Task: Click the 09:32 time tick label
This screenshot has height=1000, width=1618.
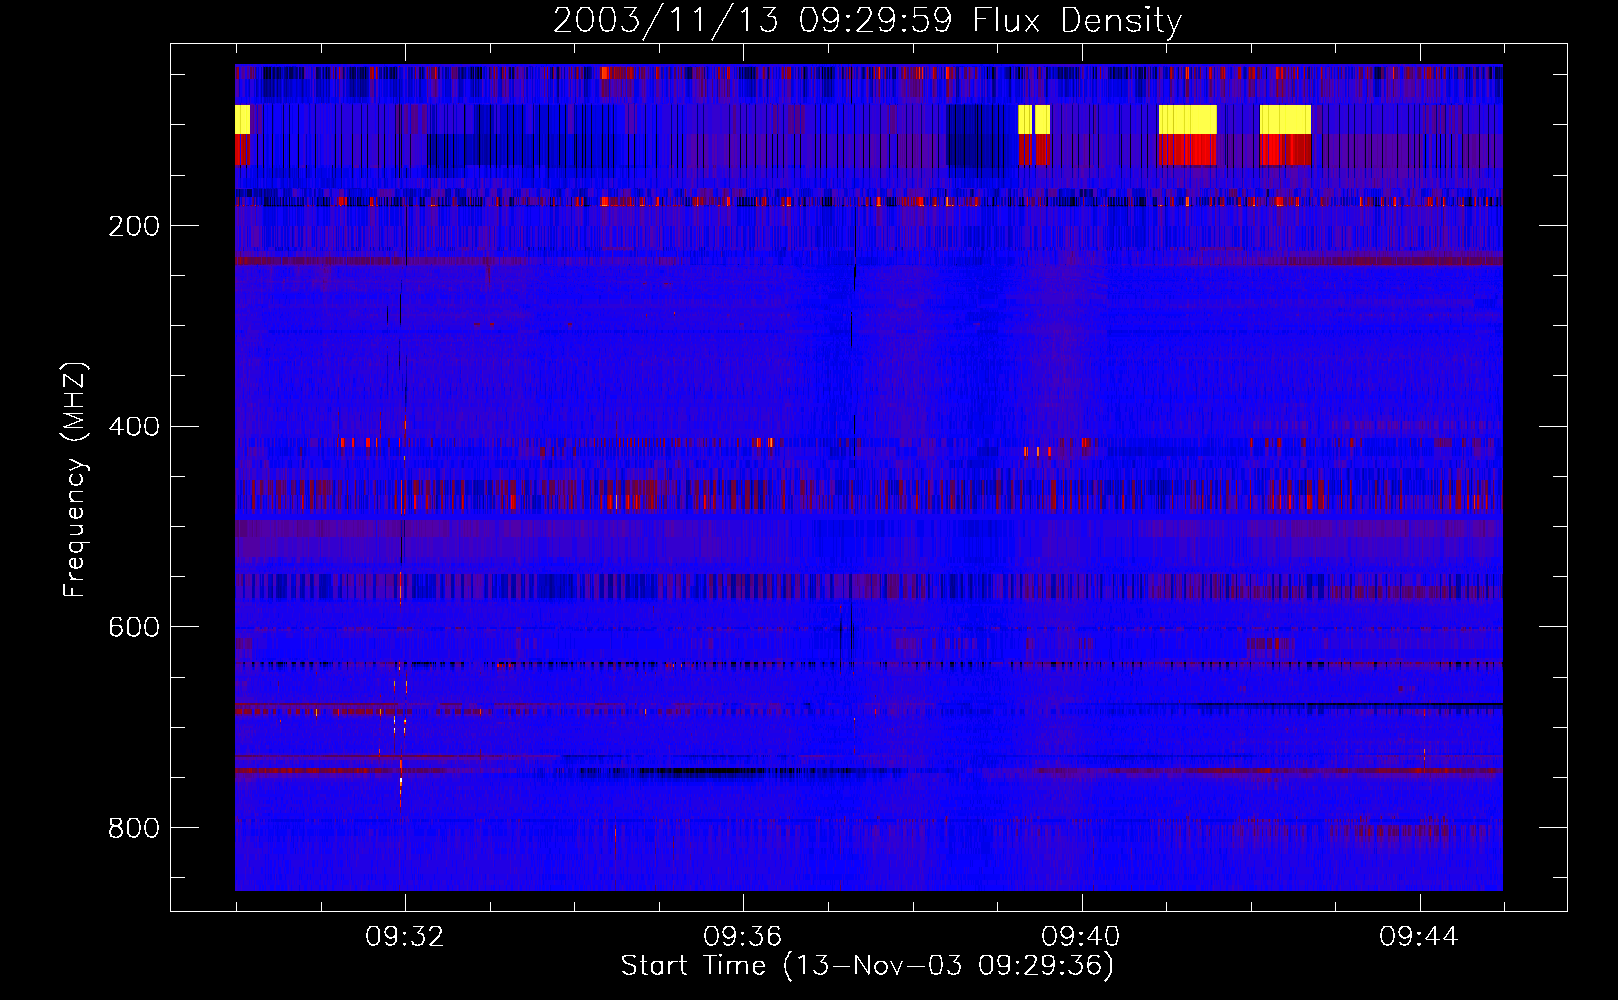Action: 405,937
